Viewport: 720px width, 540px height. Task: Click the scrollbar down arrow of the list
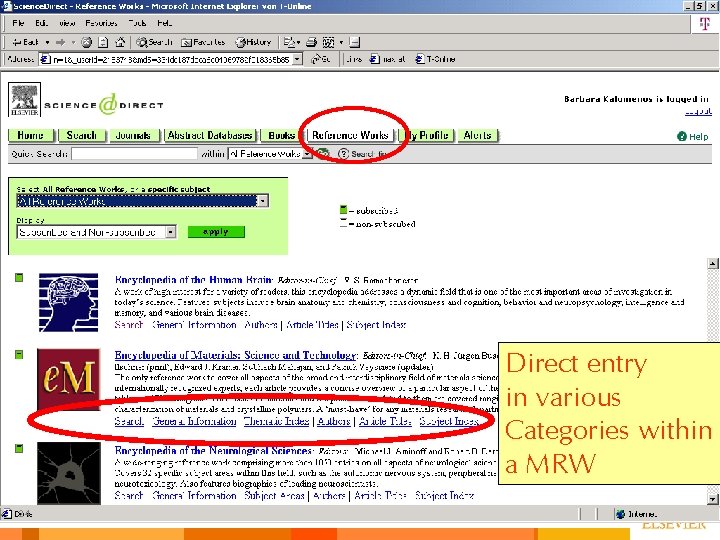click(x=712, y=499)
